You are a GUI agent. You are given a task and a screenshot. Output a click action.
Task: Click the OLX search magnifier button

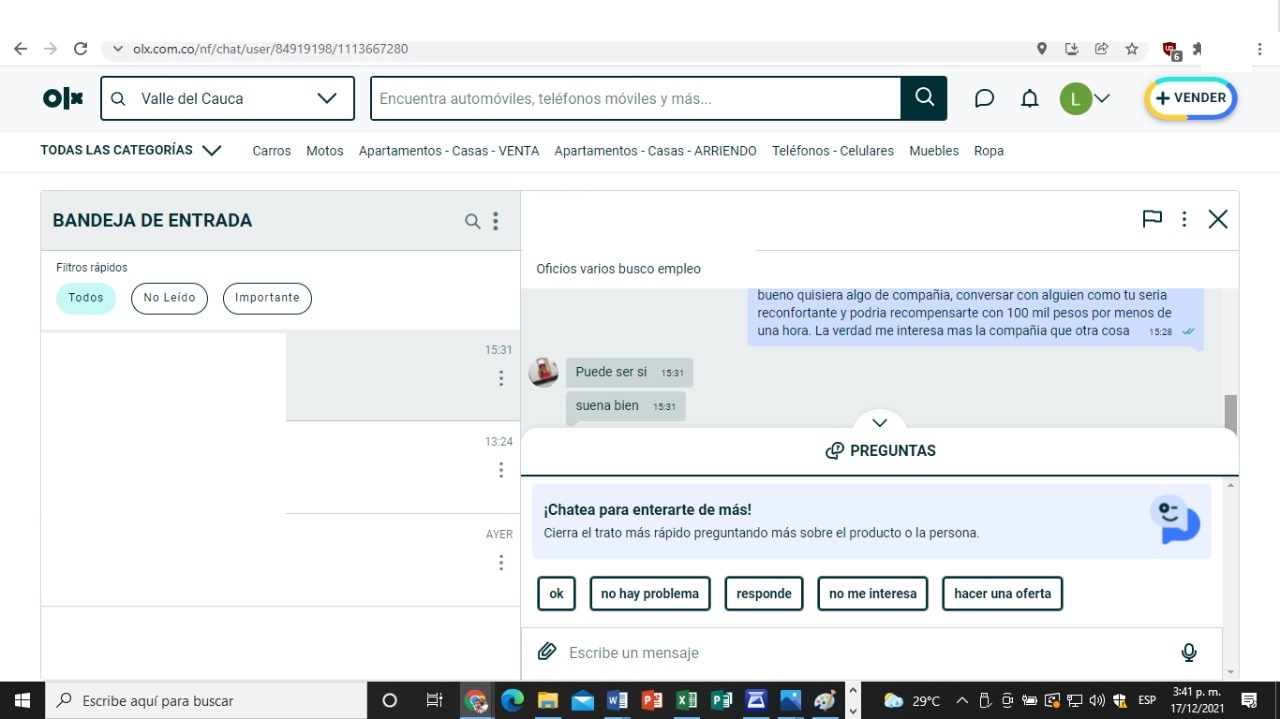tap(924, 98)
